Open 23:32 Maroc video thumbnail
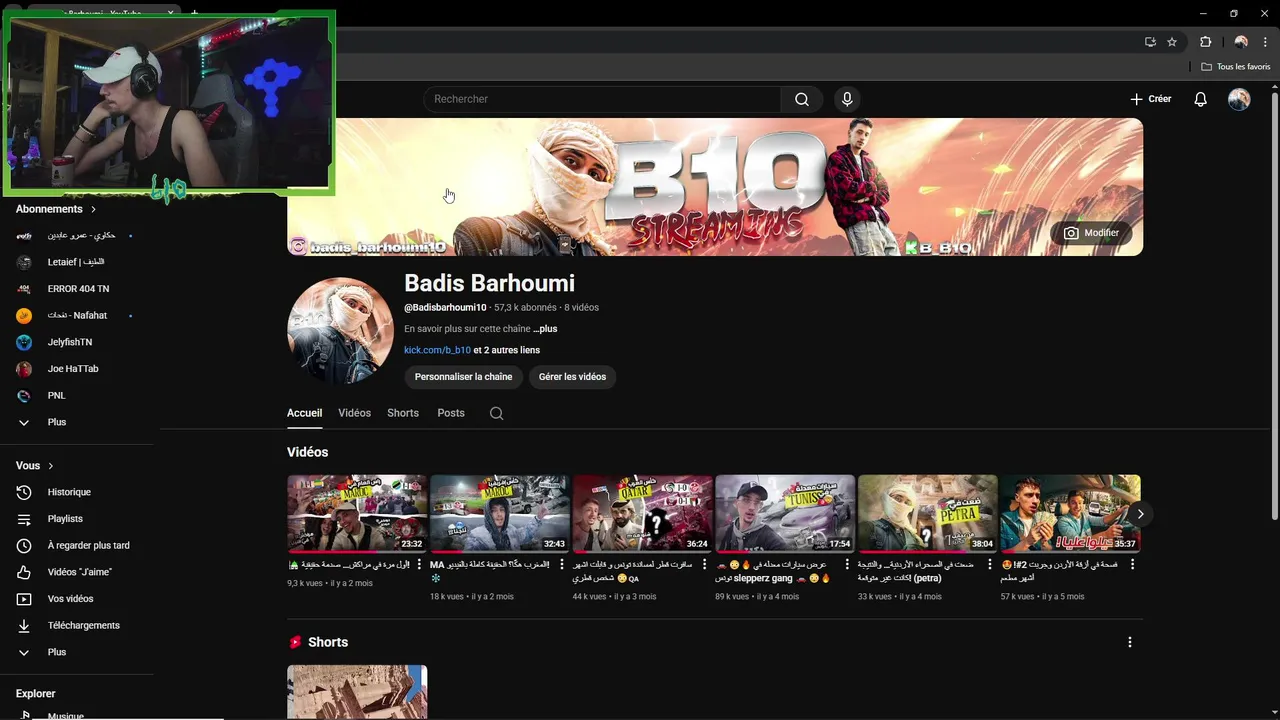1280x720 pixels. tap(357, 514)
